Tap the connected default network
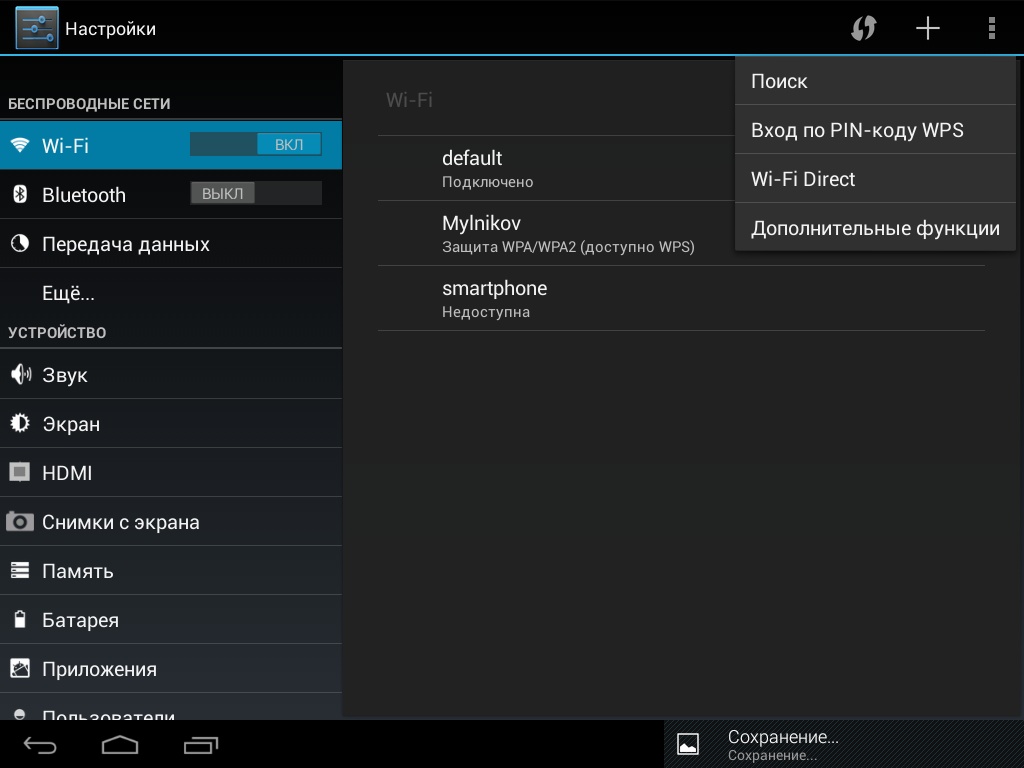 point(550,168)
